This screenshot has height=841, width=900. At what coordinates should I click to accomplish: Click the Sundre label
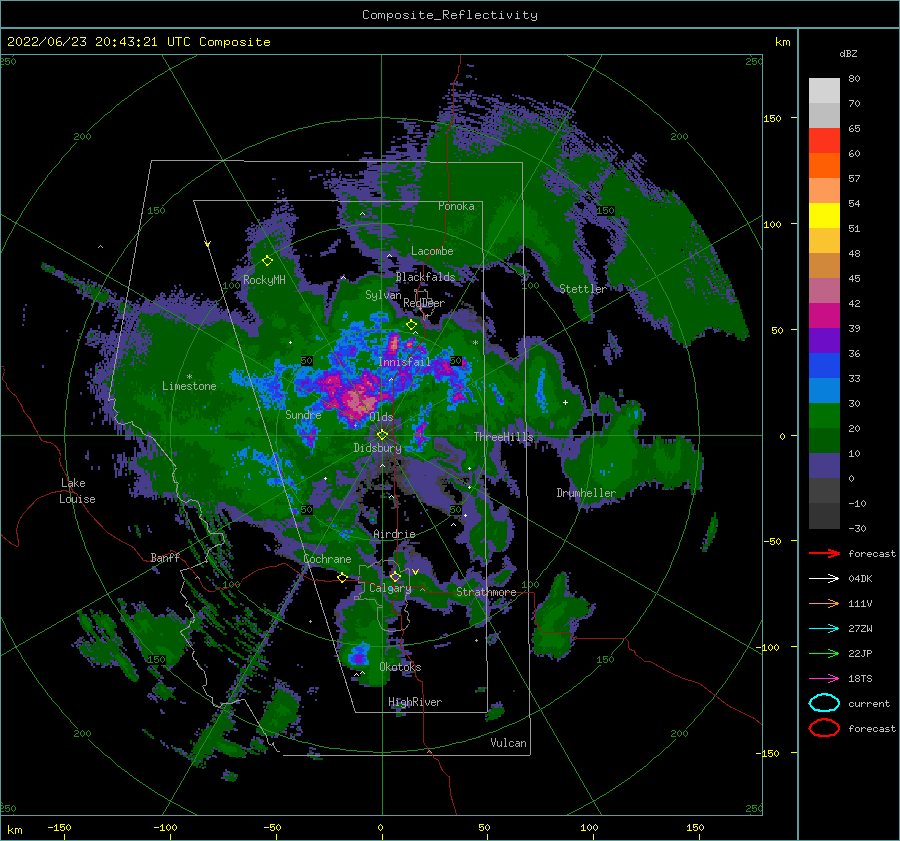click(303, 414)
